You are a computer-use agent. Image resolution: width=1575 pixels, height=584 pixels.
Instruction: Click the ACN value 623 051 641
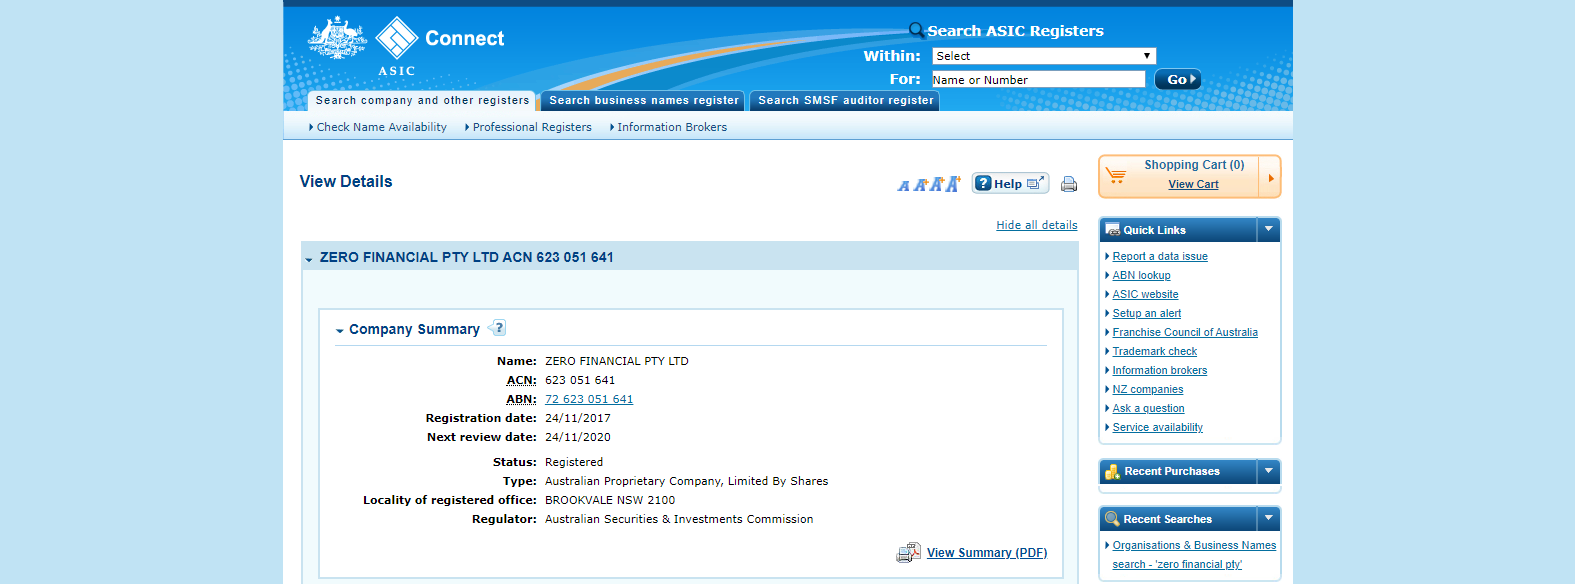[x=580, y=380]
